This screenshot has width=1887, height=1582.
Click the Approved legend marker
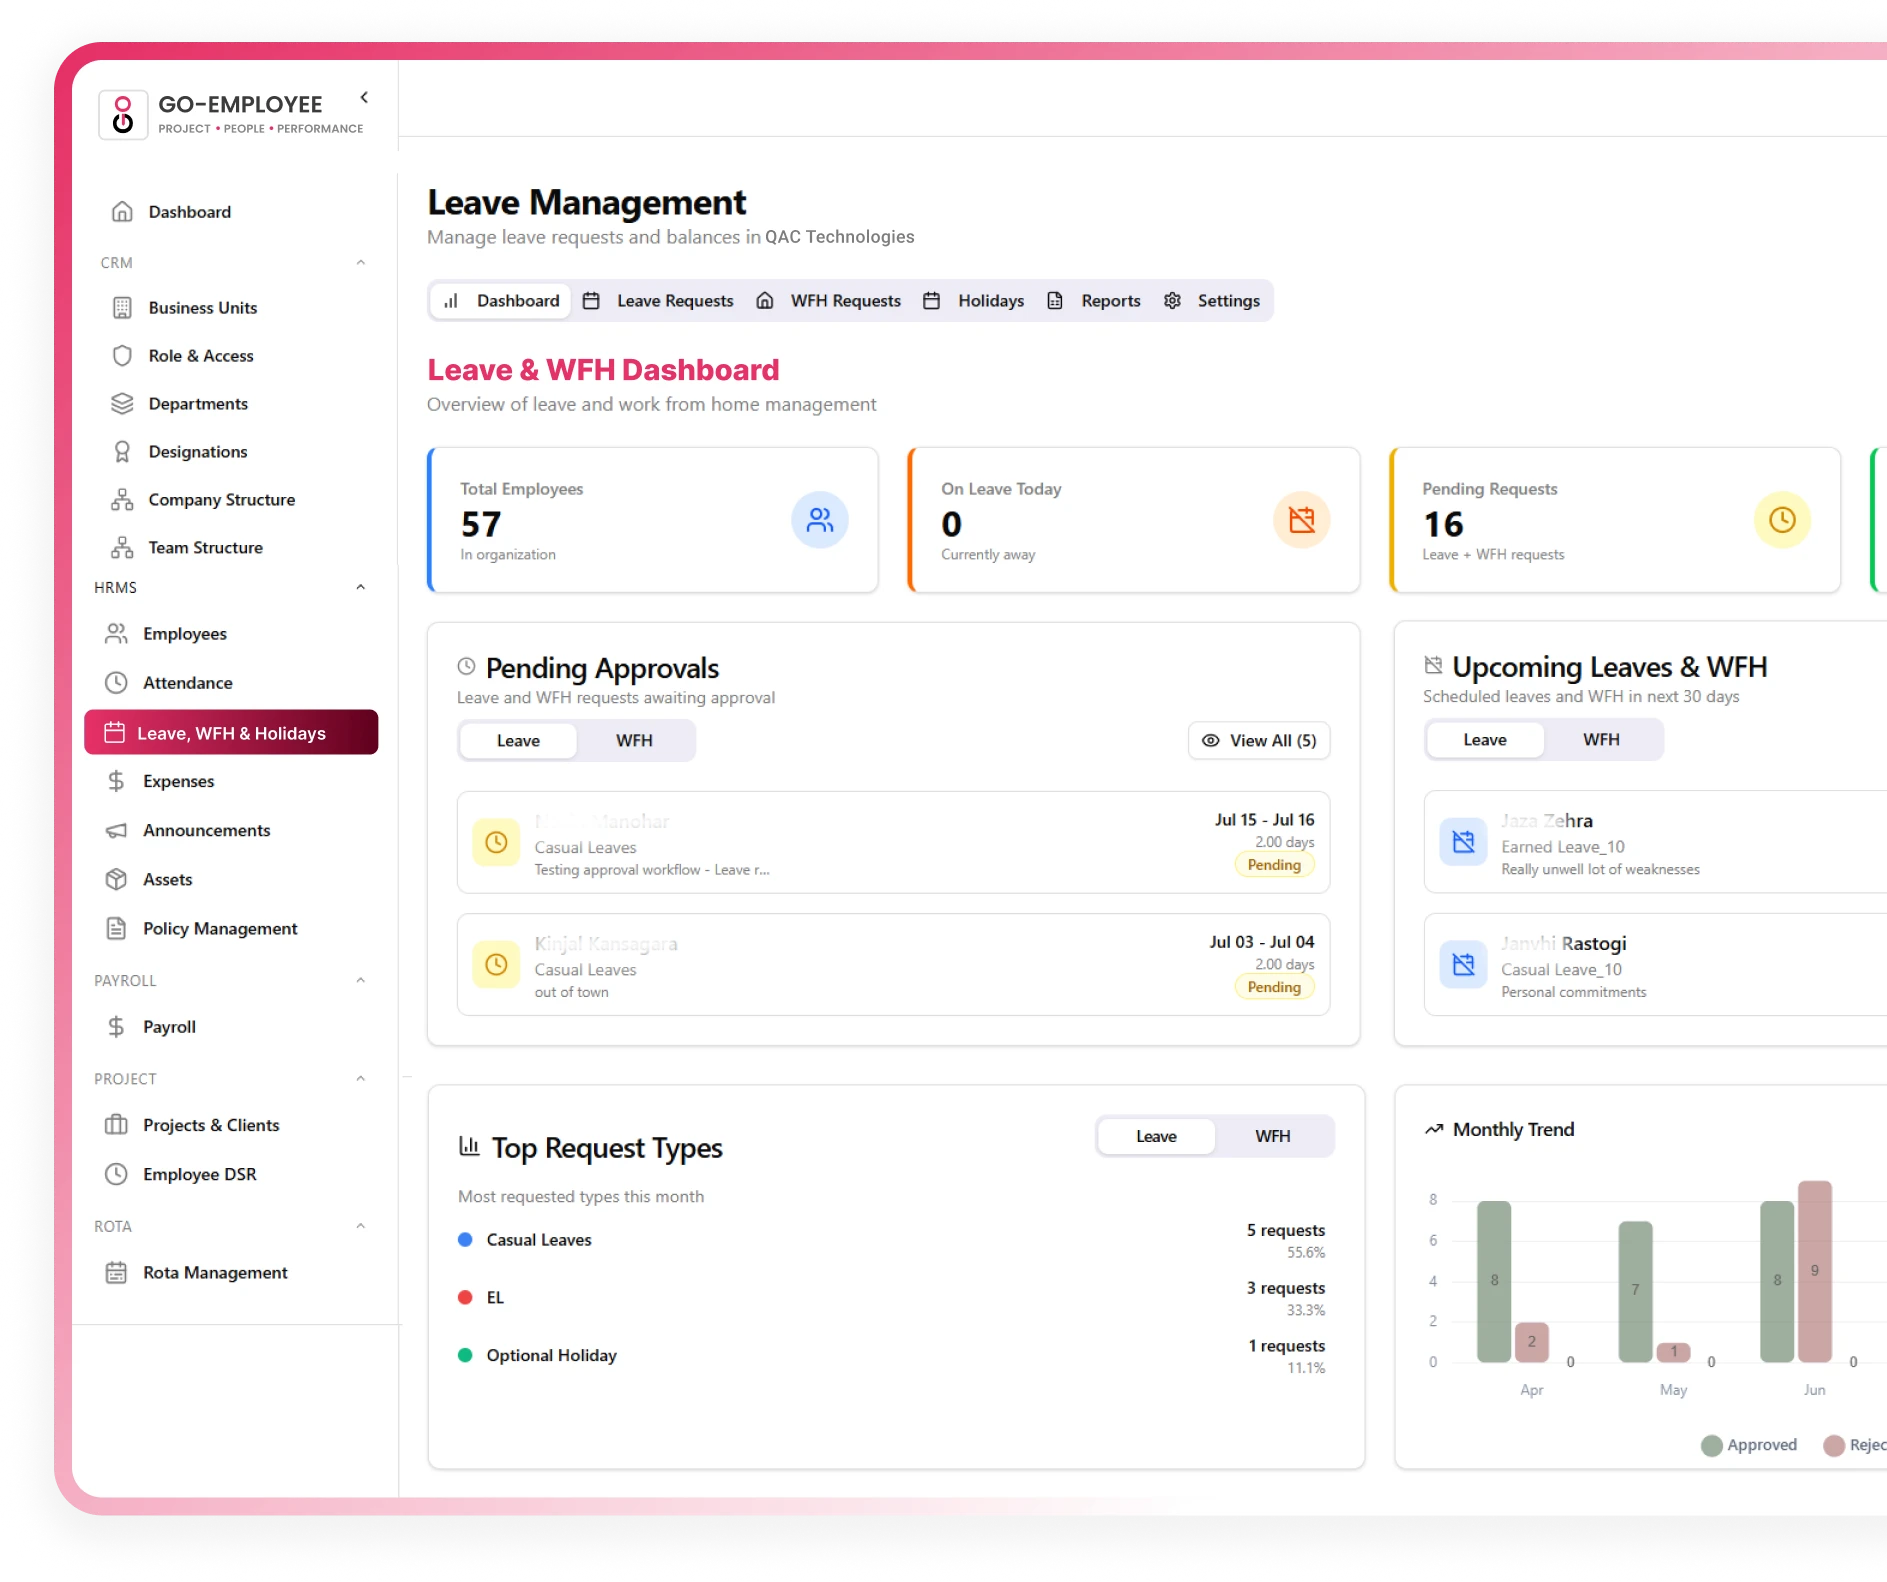tap(1712, 1446)
